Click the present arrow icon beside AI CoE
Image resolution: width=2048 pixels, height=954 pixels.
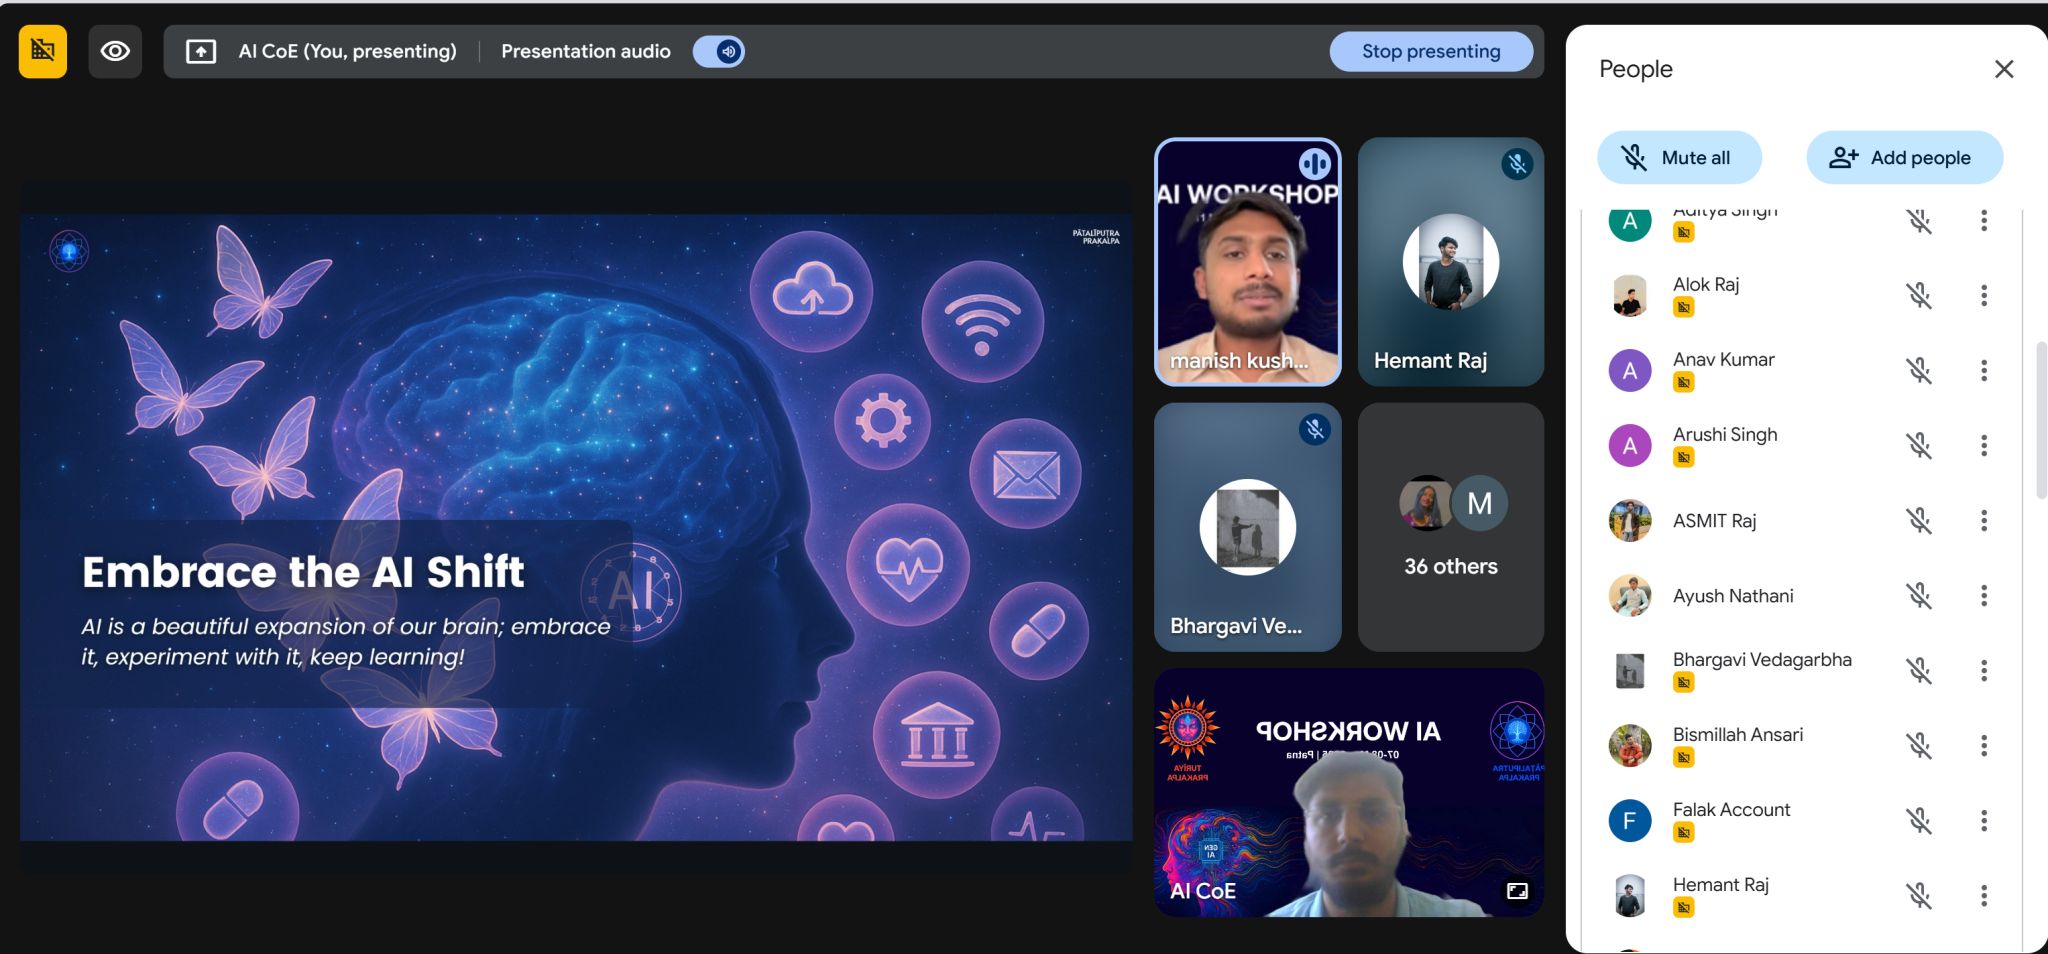[200, 50]
